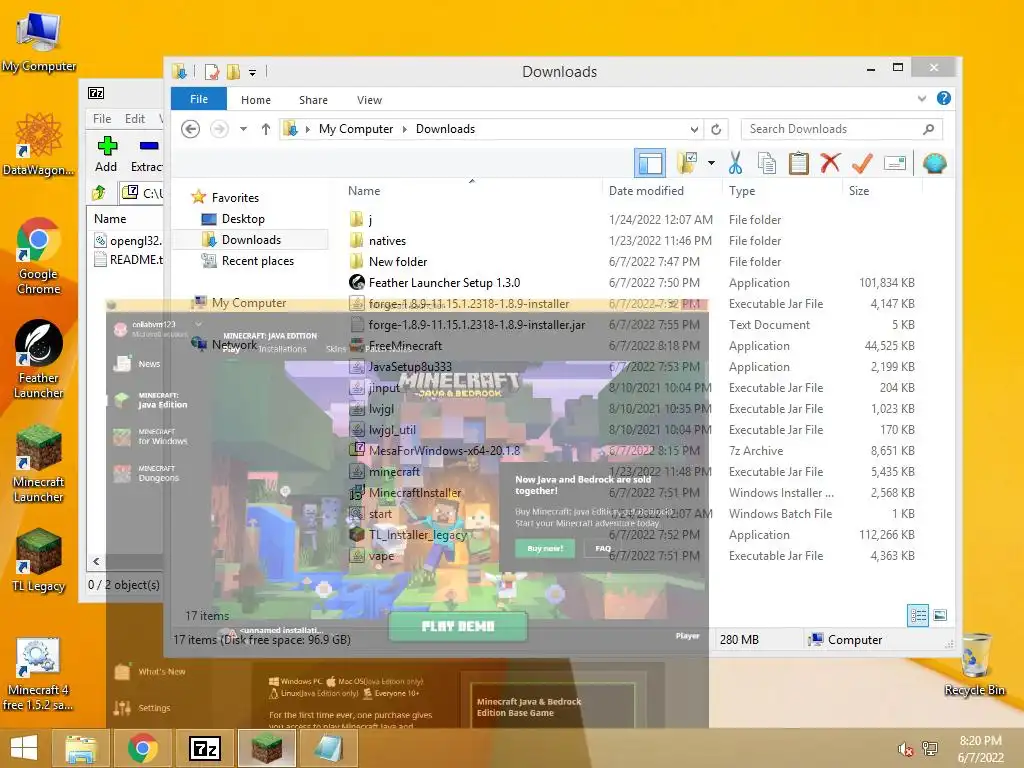Click New folder icon in quick access toolbar
The width and height of the screenshot is (1024, 768).
pyautogui.click(x=233, y=72)
